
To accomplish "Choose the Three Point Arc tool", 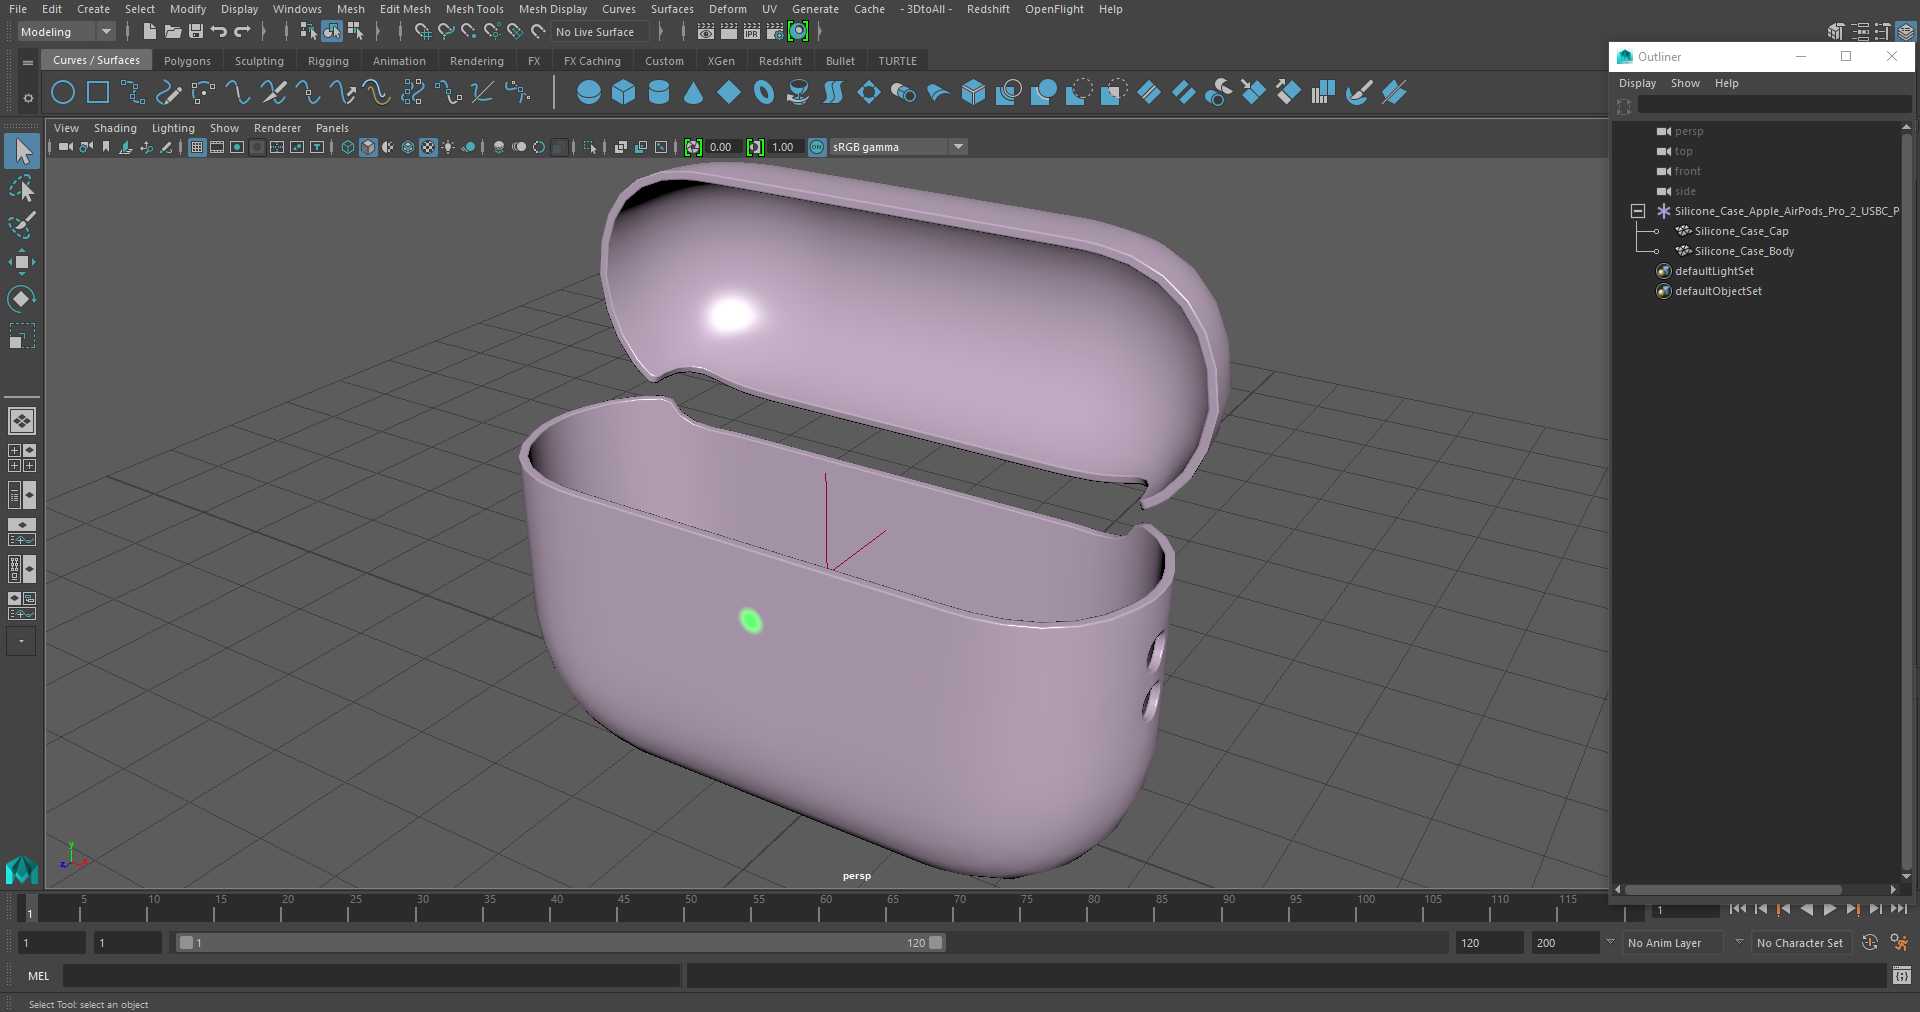I will click(x=203, y=93).
